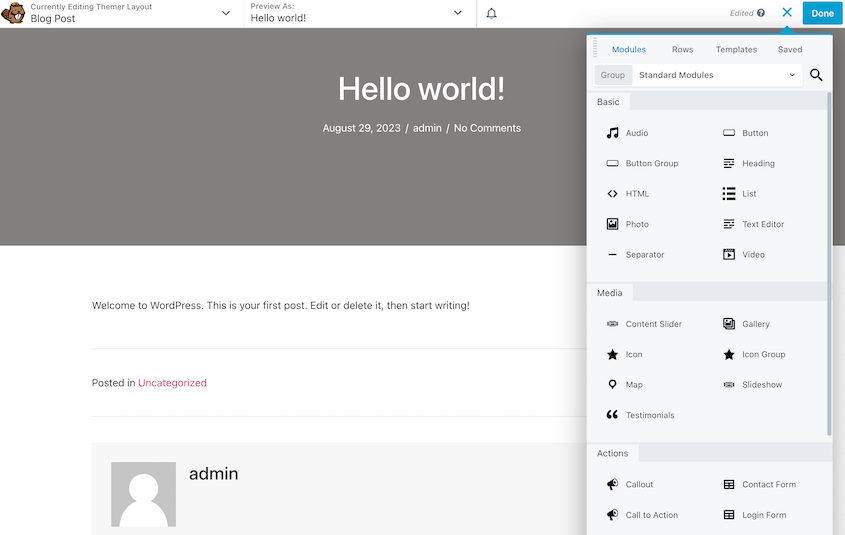Viewport: 845px width, 535px height.
Task: Grab the panel drag handle
Action: pyautogui.click(x=595, y=48)
